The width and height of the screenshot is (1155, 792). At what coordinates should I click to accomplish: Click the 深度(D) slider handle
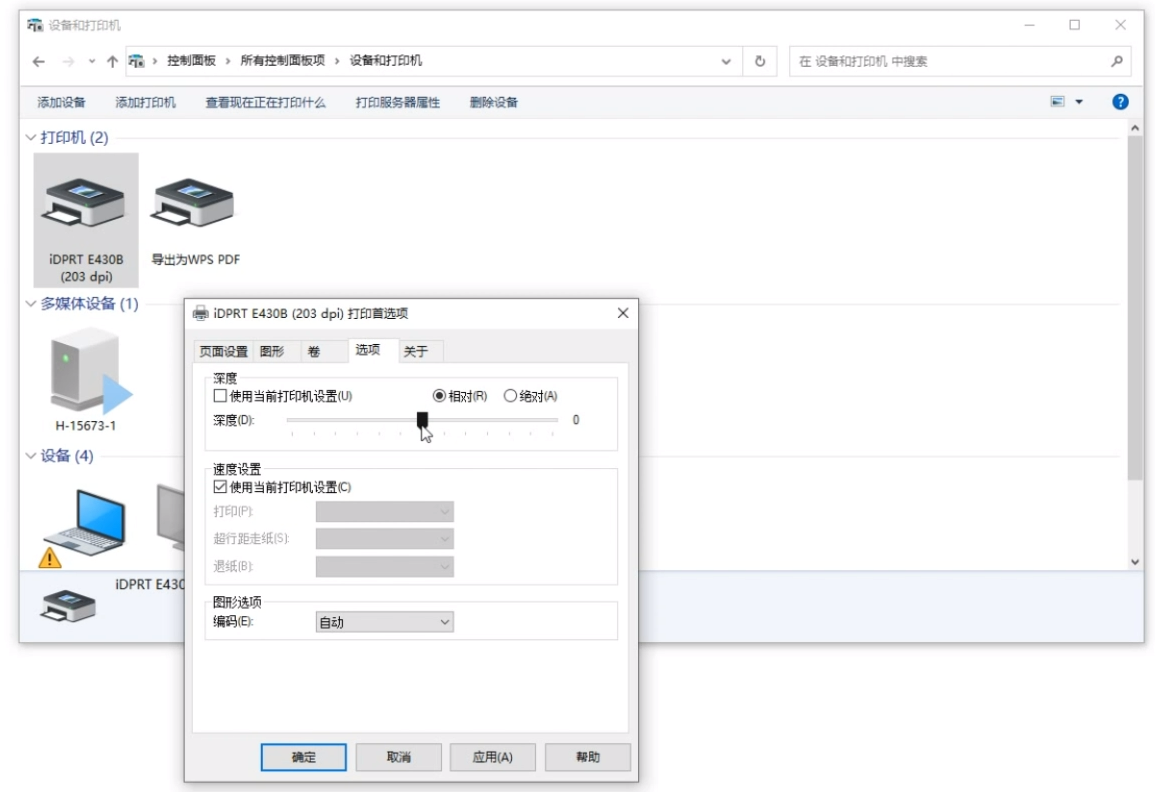click(x=422, y=420)
